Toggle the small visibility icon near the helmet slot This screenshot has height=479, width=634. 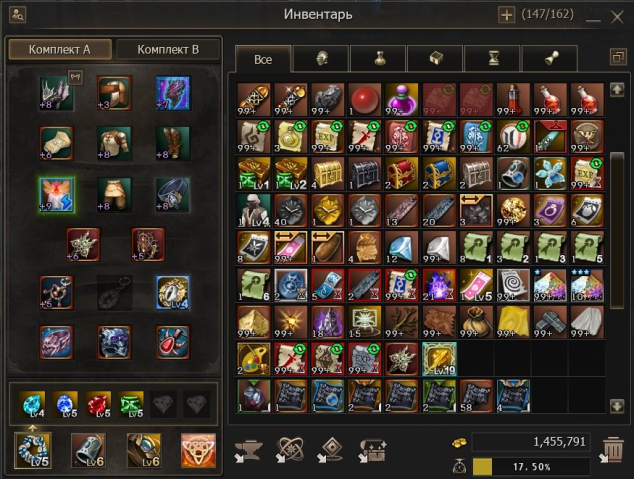tap(76, 77)
